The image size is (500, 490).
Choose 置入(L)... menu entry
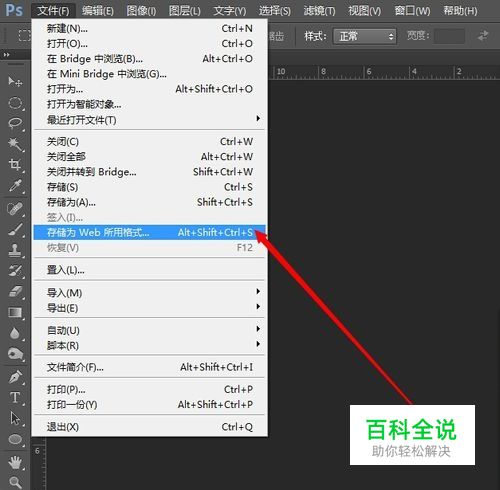(150, 270)
